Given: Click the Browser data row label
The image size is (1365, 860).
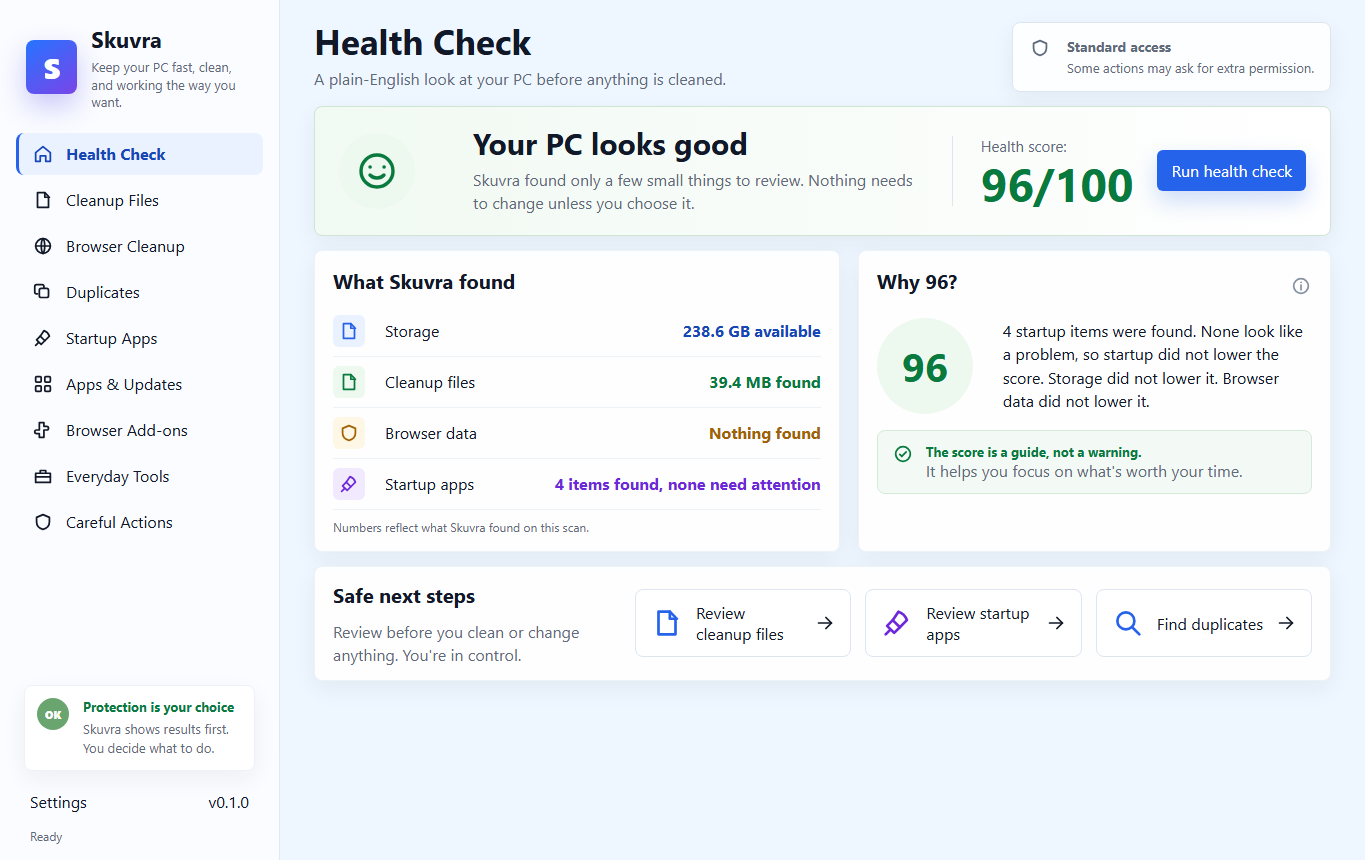Looking at the screenshot, I should click(x=431, y=433).
